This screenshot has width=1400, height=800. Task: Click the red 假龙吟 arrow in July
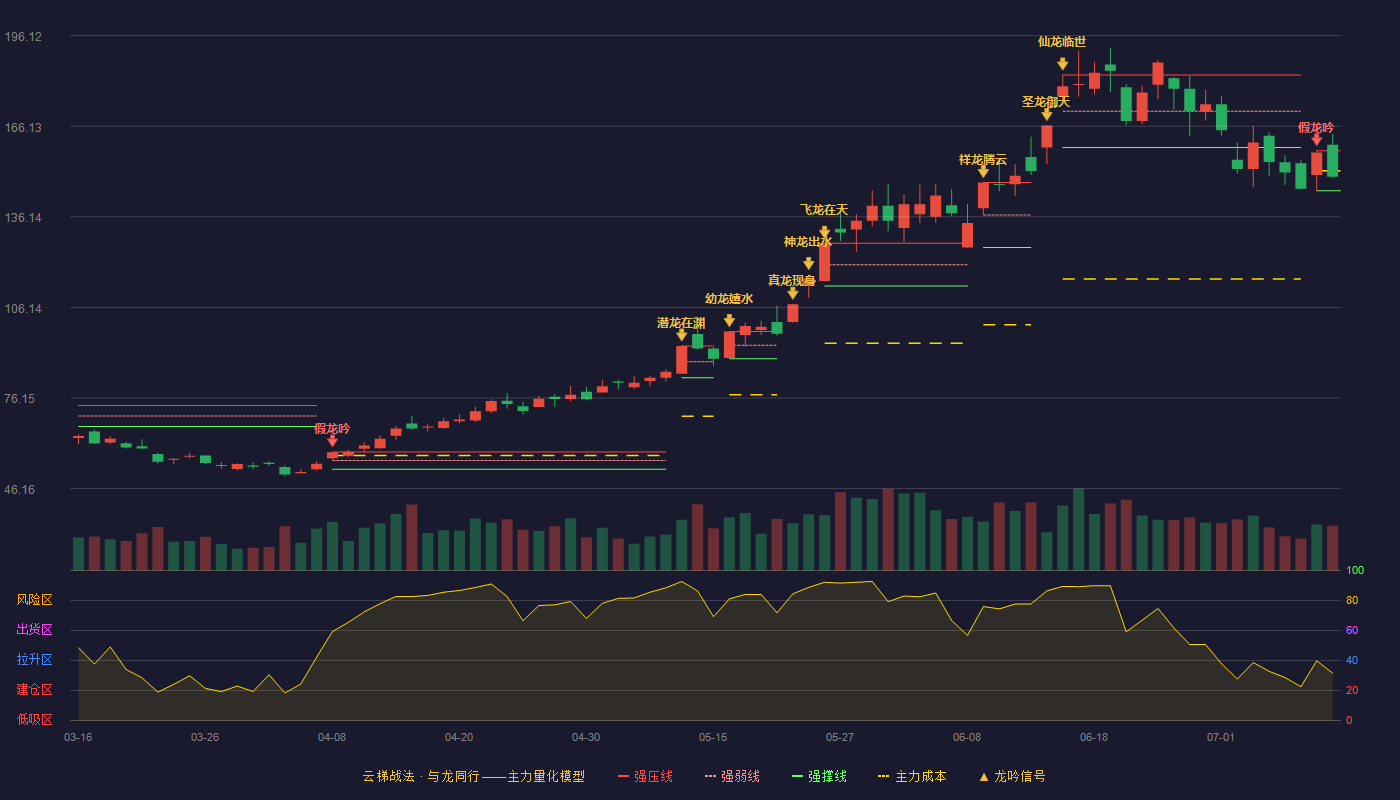point(1316,140)
